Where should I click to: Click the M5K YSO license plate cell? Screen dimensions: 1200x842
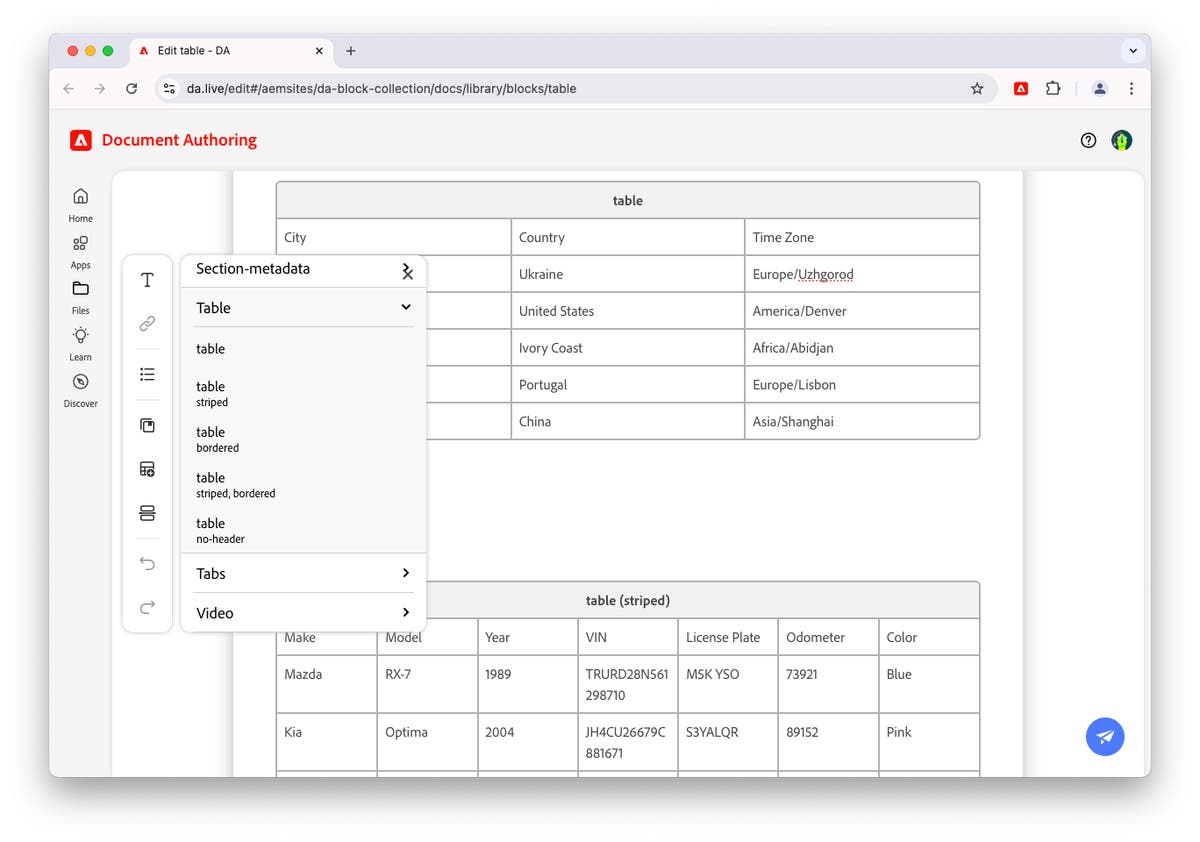point(729,684)
